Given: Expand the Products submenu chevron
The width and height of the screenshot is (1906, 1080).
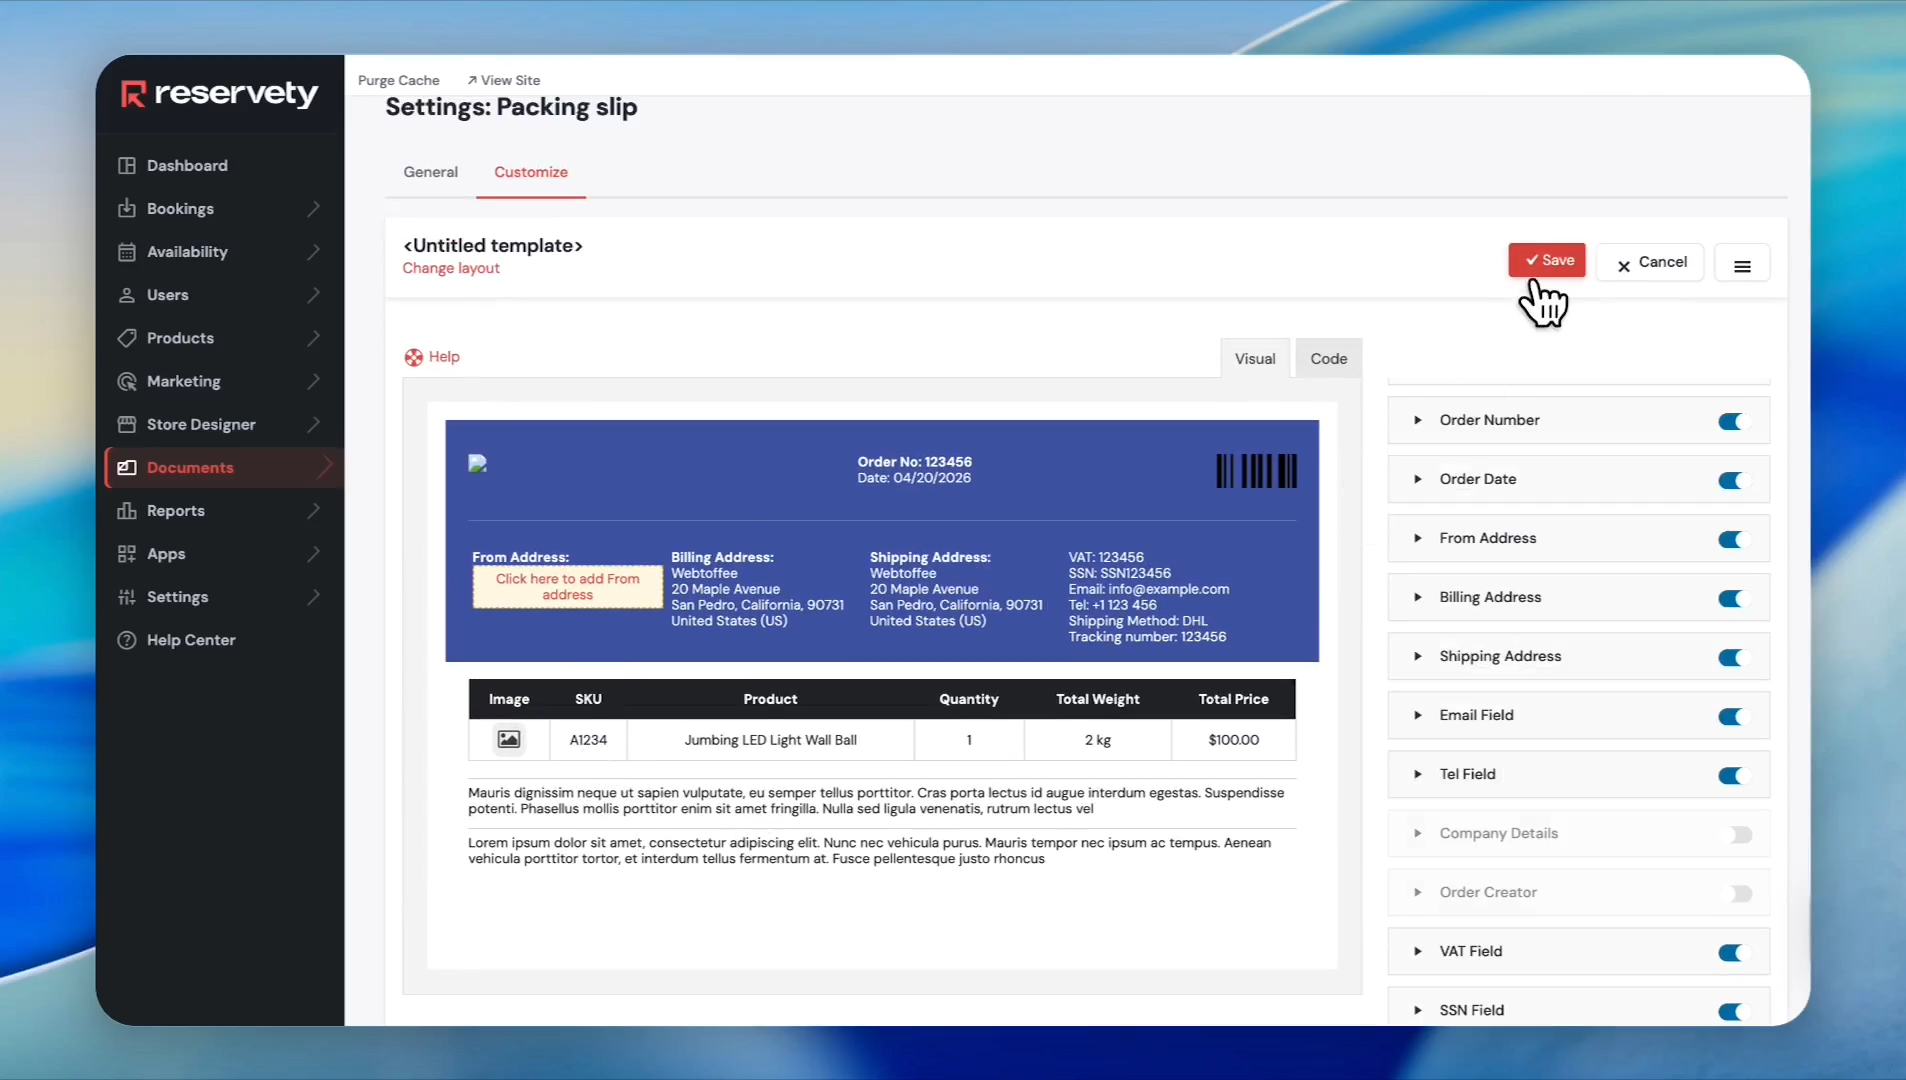Looking at the screenshot, I should [x=314, y=339].
